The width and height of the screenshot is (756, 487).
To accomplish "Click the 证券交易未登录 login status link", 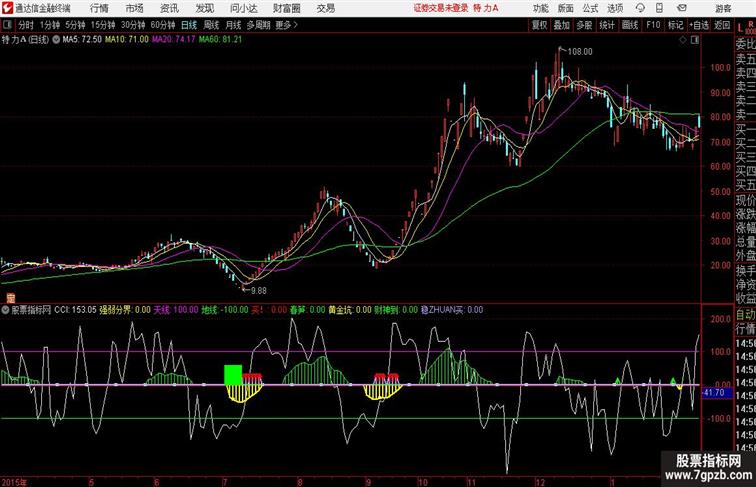I will [441, 8].
